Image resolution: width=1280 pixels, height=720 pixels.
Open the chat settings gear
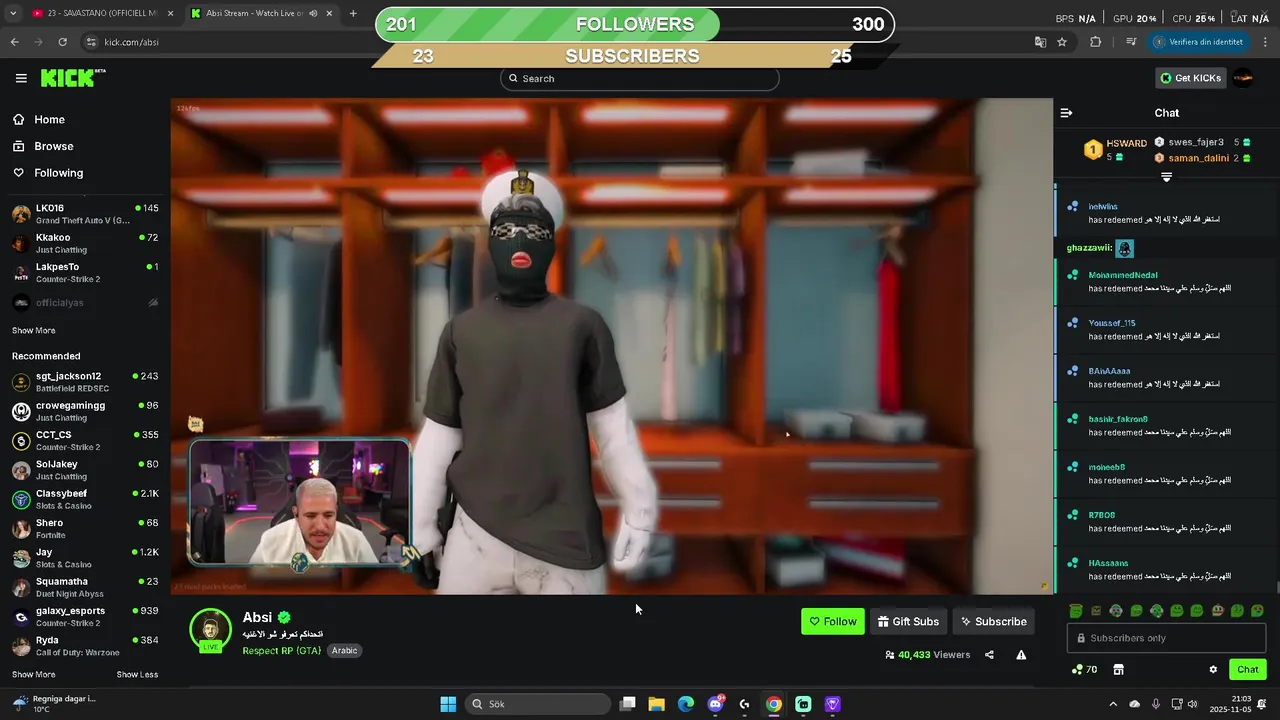(x=1213, y=670)
